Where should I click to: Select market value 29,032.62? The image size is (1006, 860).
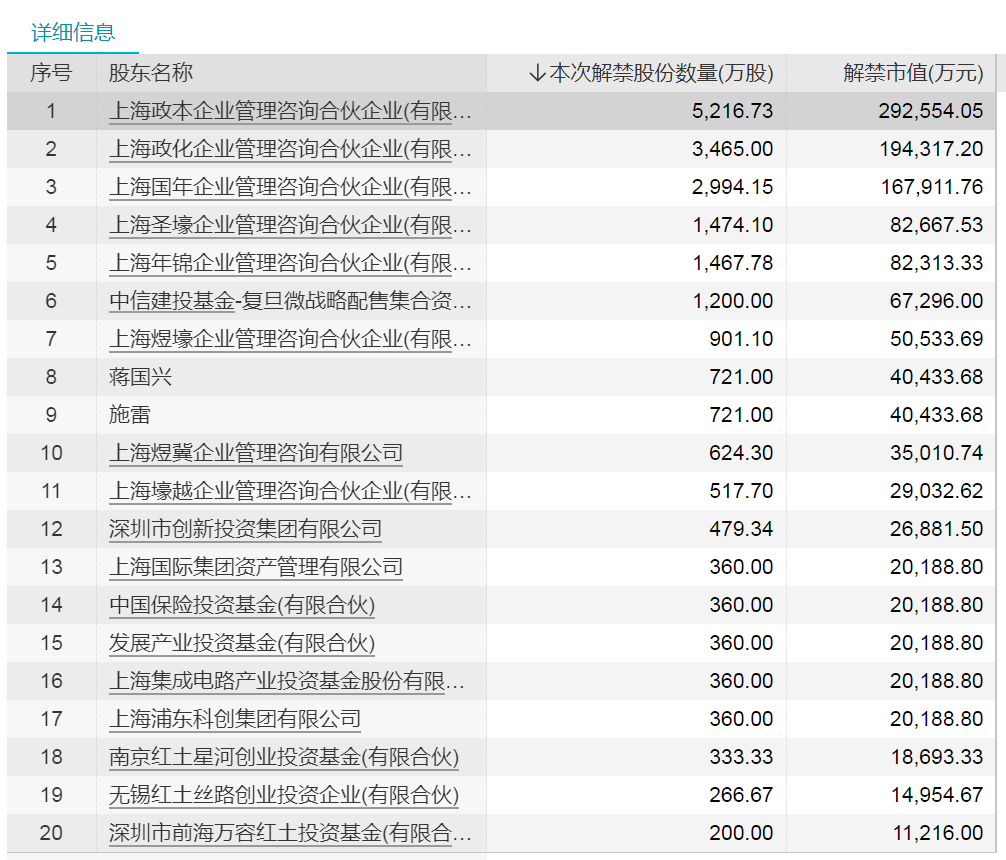point(936,491)
